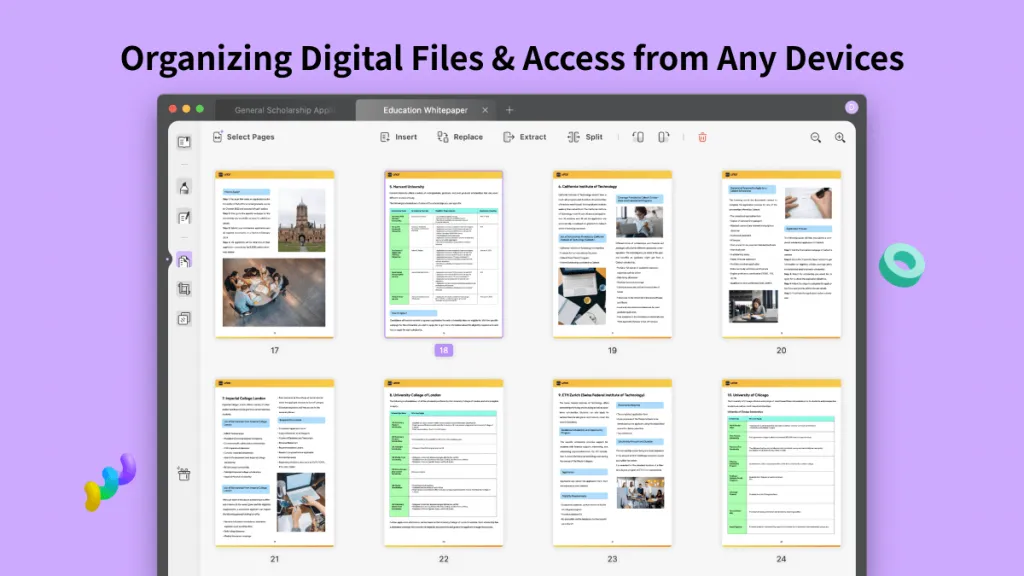Screen dimensions: 1024x576
Task: Open the gift box icon in sidebar
Action: pyautogui.click(x=184, y=473)
